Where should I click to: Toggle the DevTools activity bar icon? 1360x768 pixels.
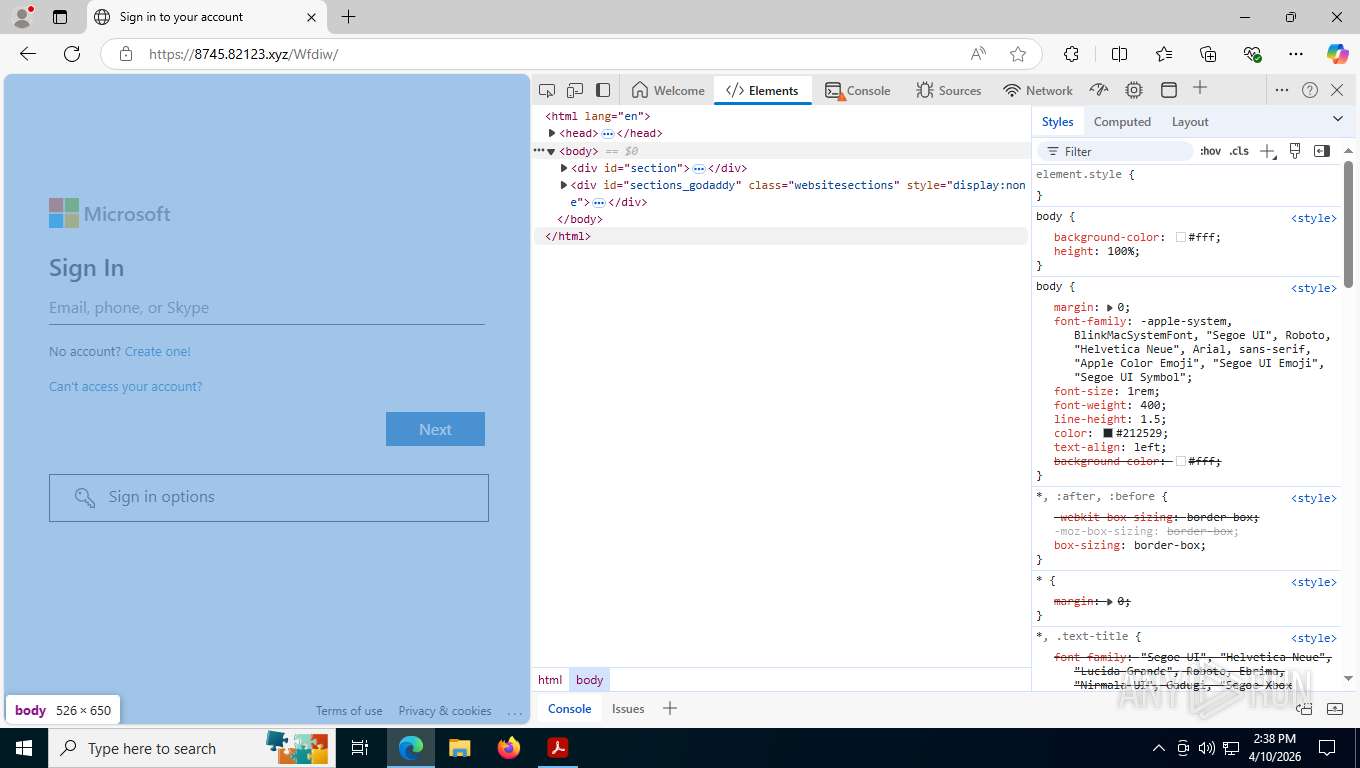pyautogui.click(x=603, y=90)
